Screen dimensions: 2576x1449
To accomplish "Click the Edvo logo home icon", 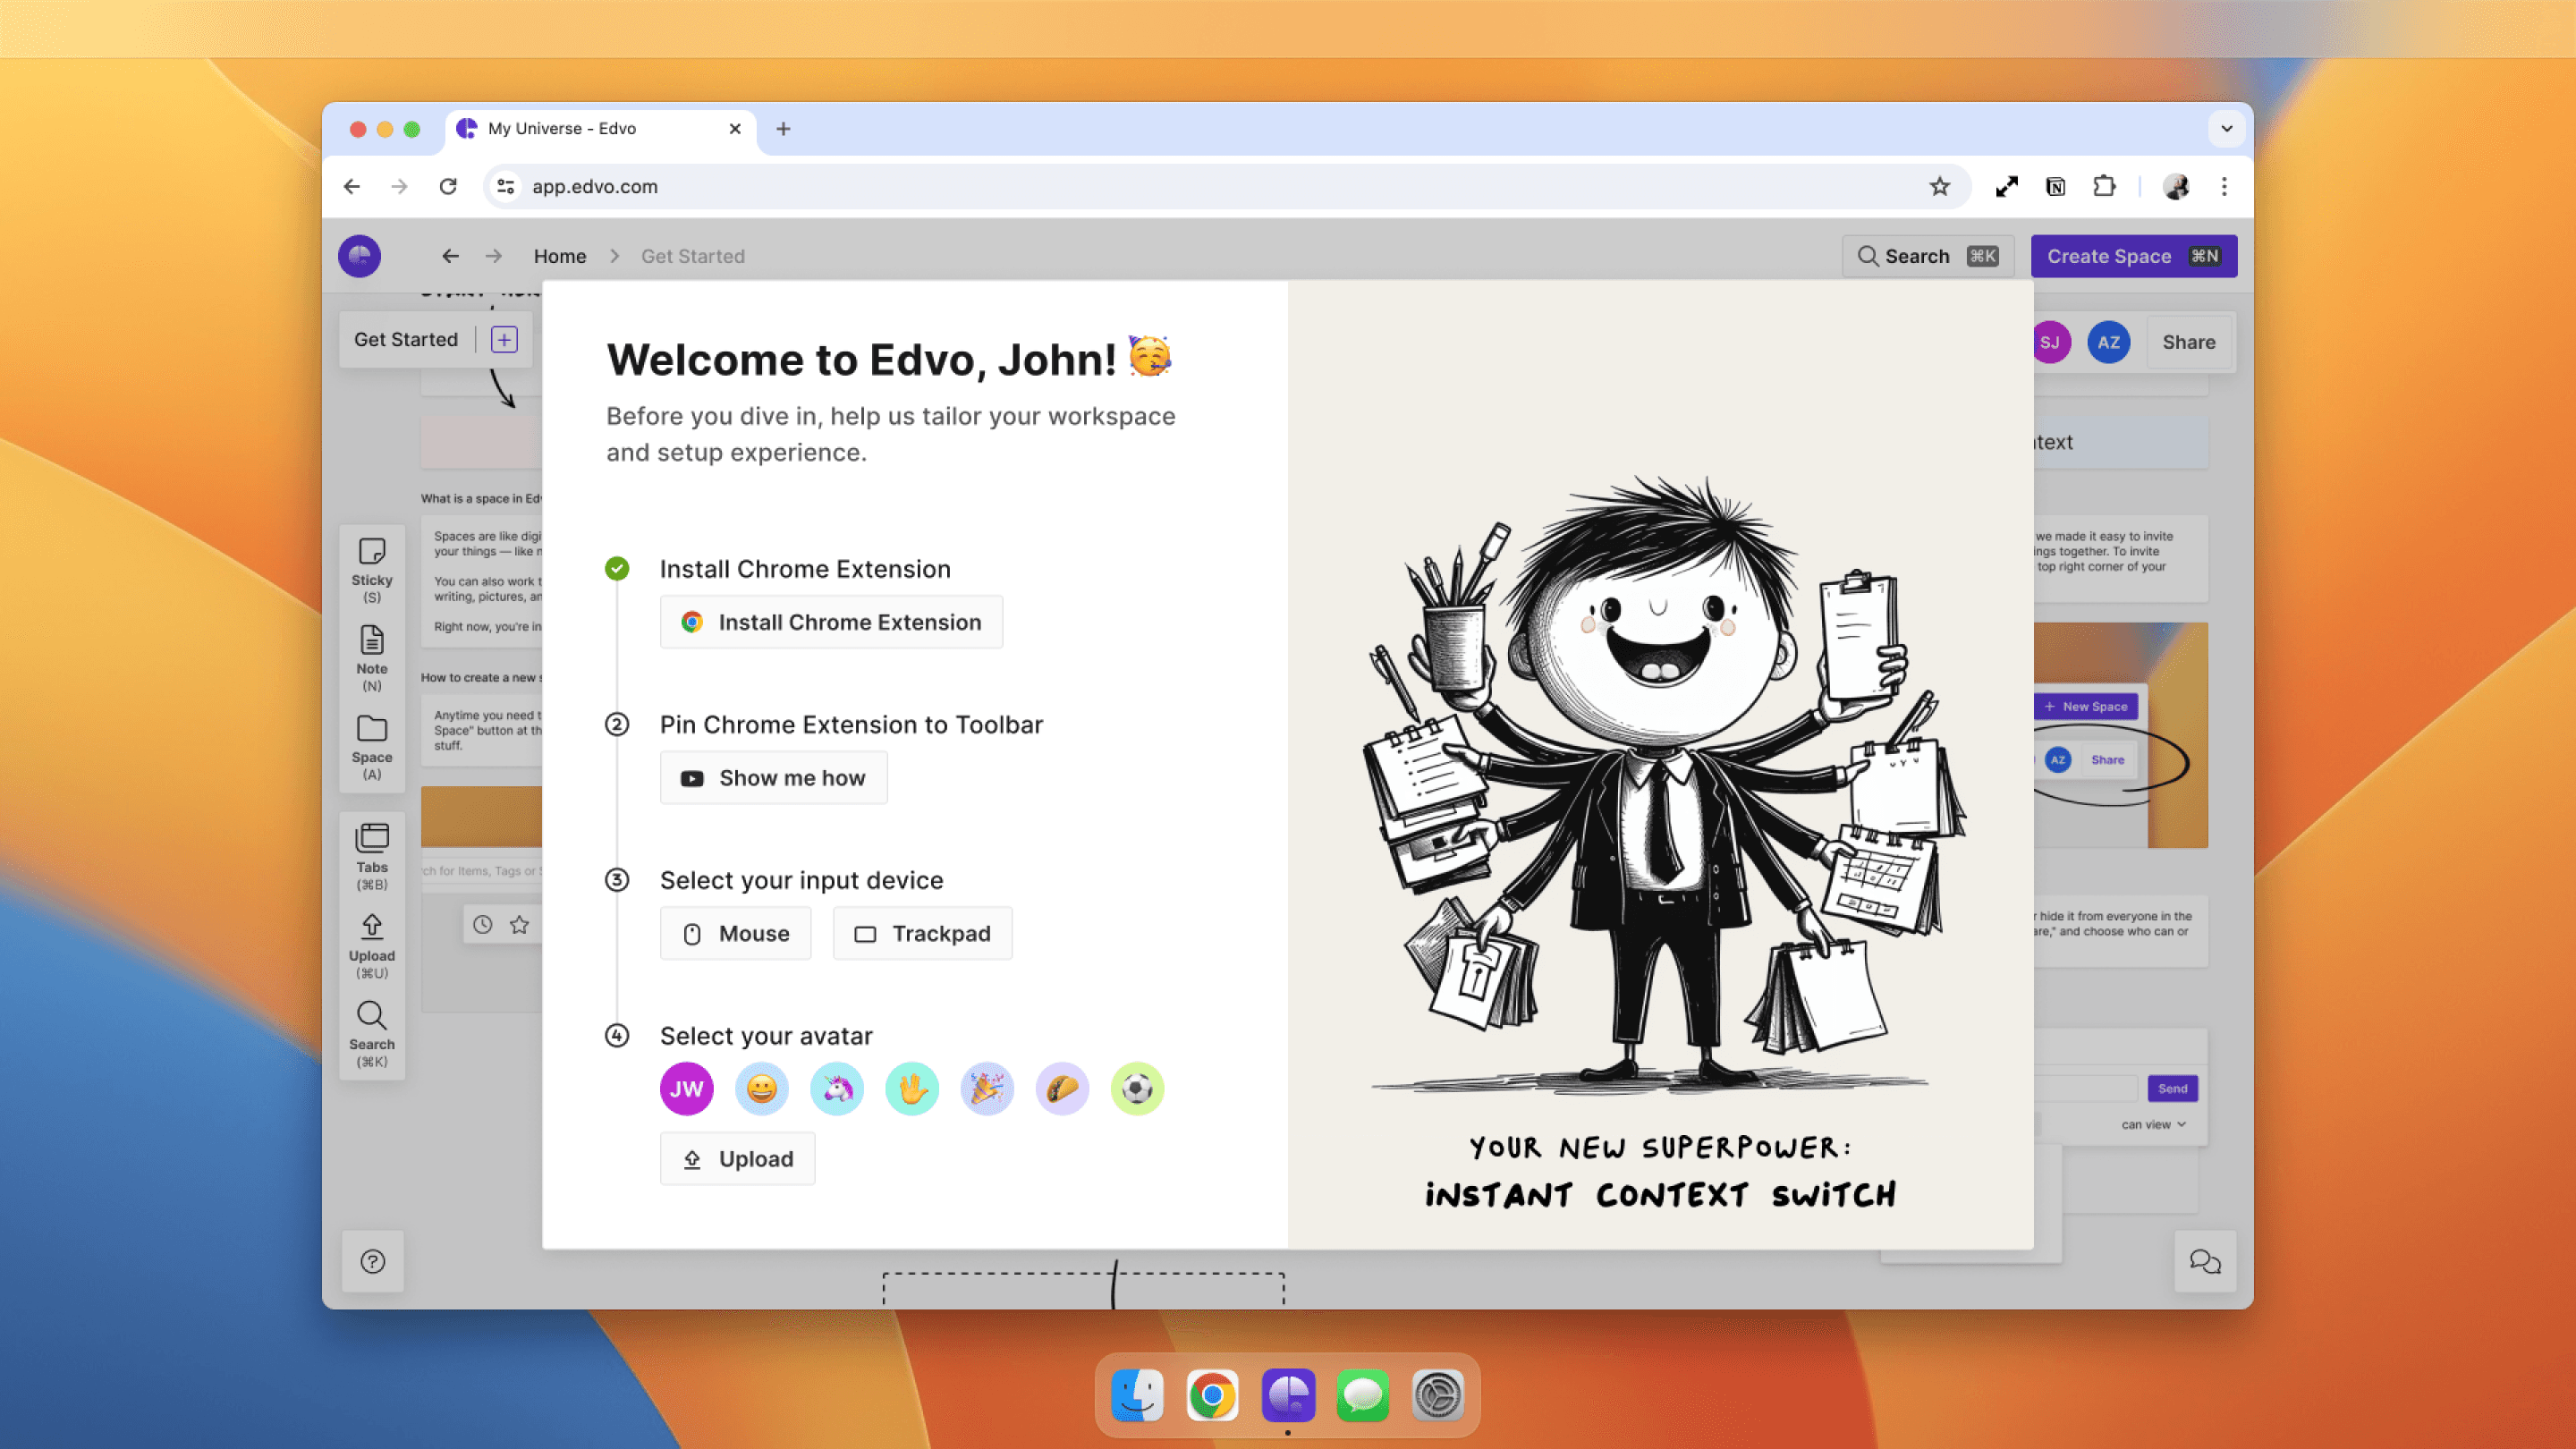I will 359,256.
